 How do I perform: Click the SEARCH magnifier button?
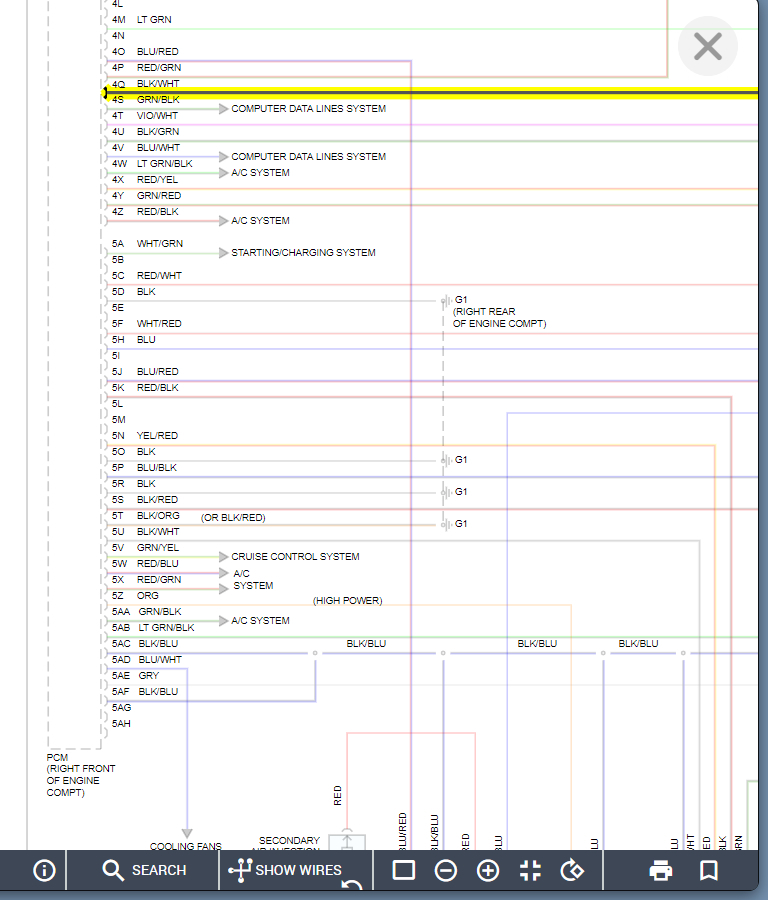(x=144, y=870)
